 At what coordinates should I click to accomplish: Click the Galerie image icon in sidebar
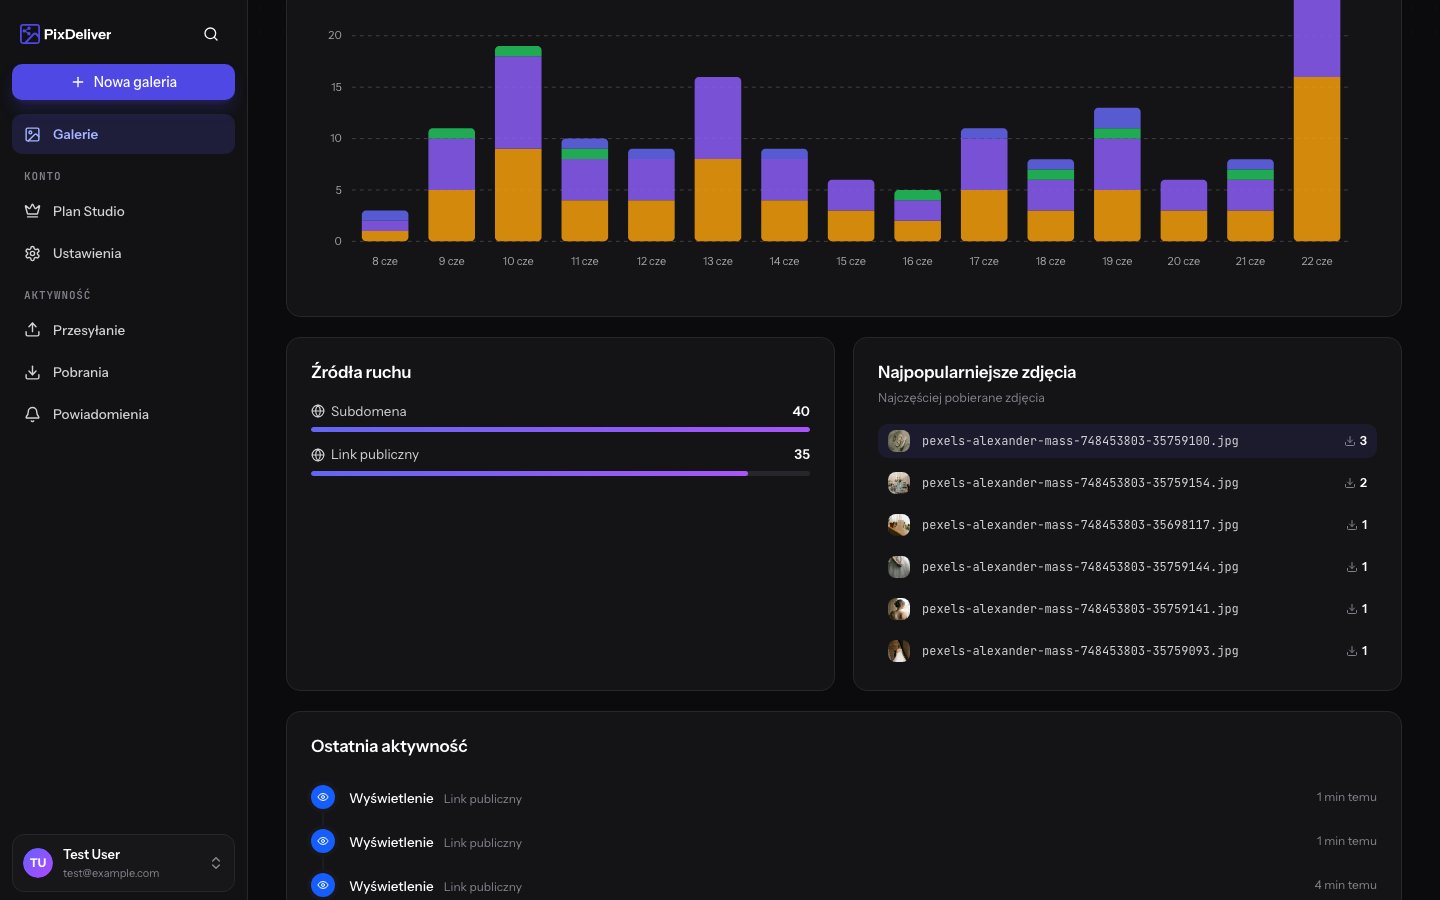click(32, 134)
